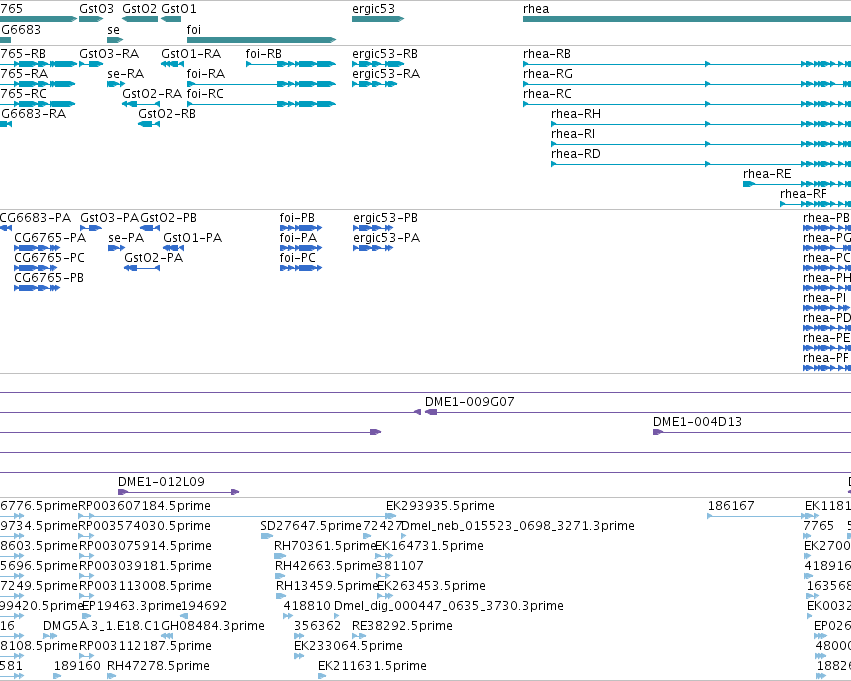Image resolution: width=851 pixels, height=681 pixels.
Task: Select protein foi-PB
Action: point(301,228)
